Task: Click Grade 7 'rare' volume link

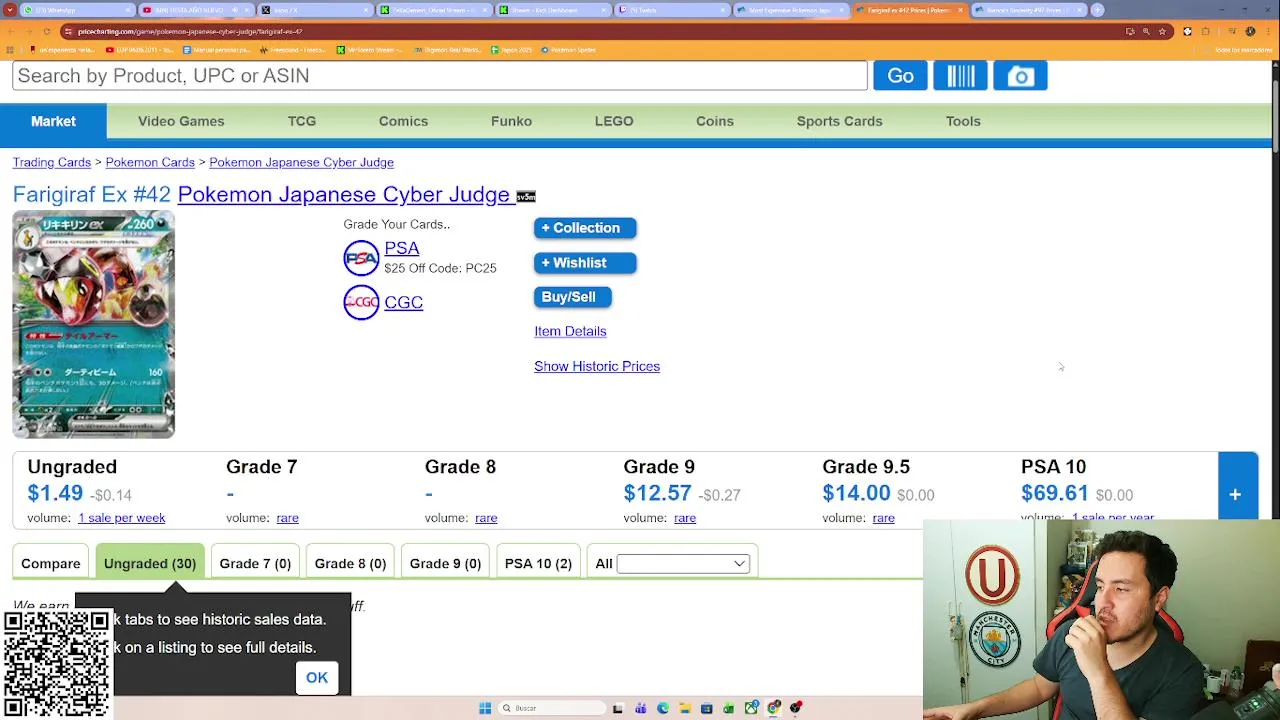Action: click(x=288, y=518)
